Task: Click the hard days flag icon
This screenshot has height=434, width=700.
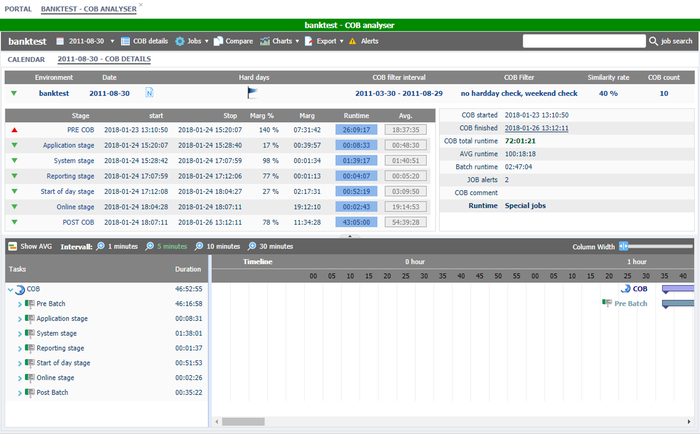Action: 252,93
